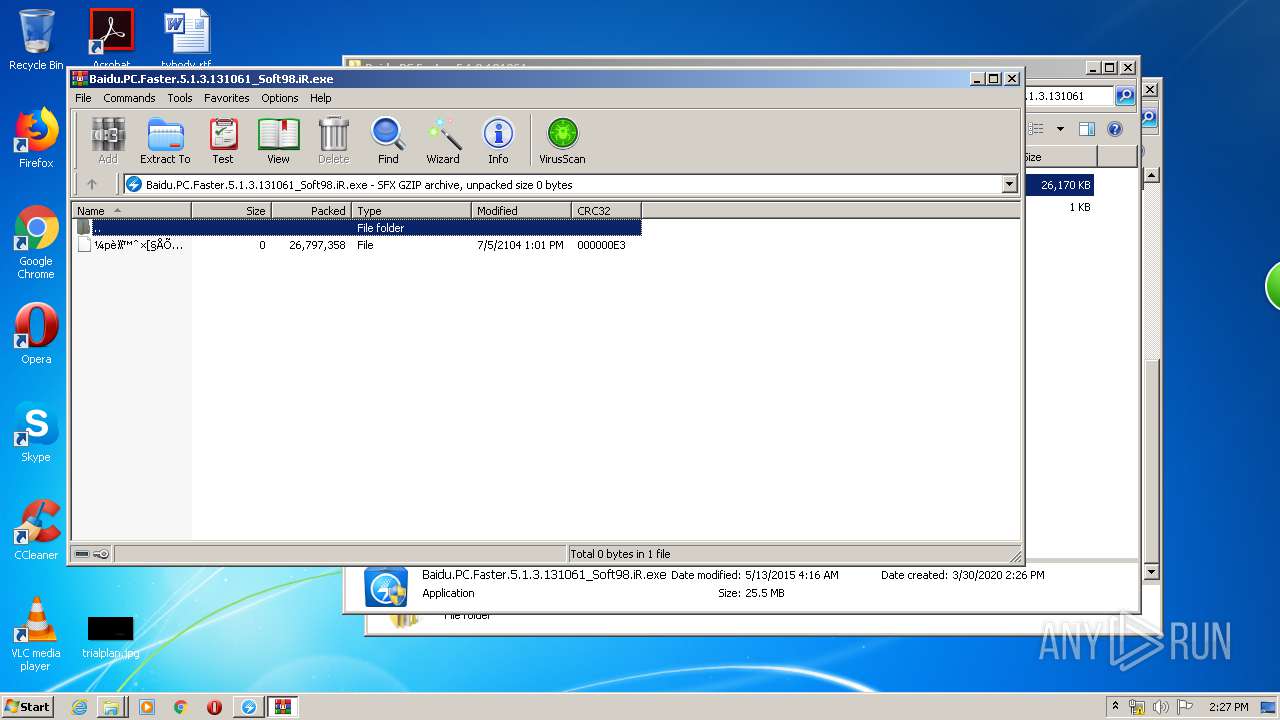
Task: Click network tray icon
Action: point(1137,707)
